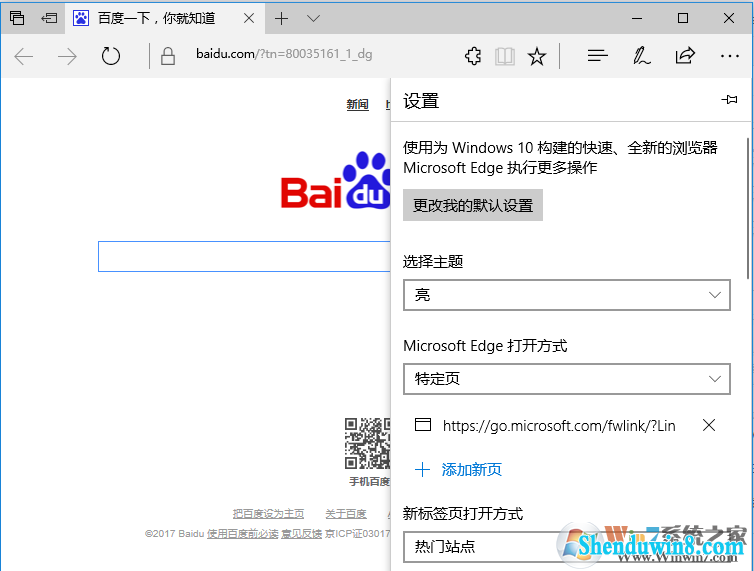This screenshot has height=571, width=754.
Task: Open the tabs you've set aside icon
Action: coord(17,18)
